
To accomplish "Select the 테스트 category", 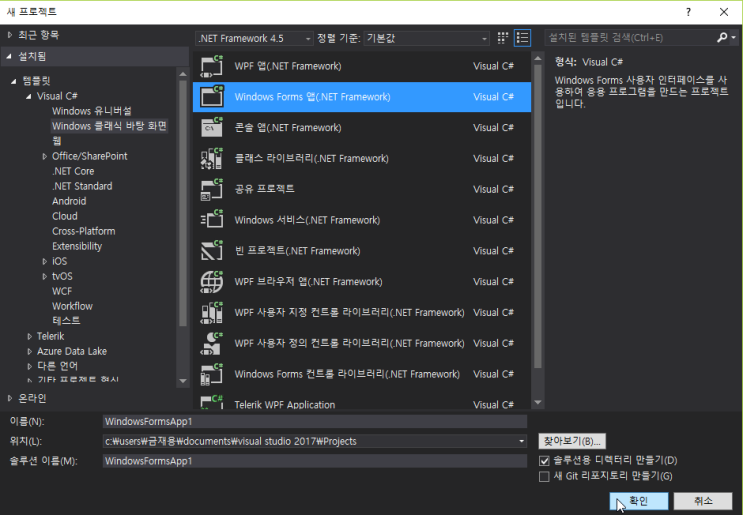I will tap(66, 321).
